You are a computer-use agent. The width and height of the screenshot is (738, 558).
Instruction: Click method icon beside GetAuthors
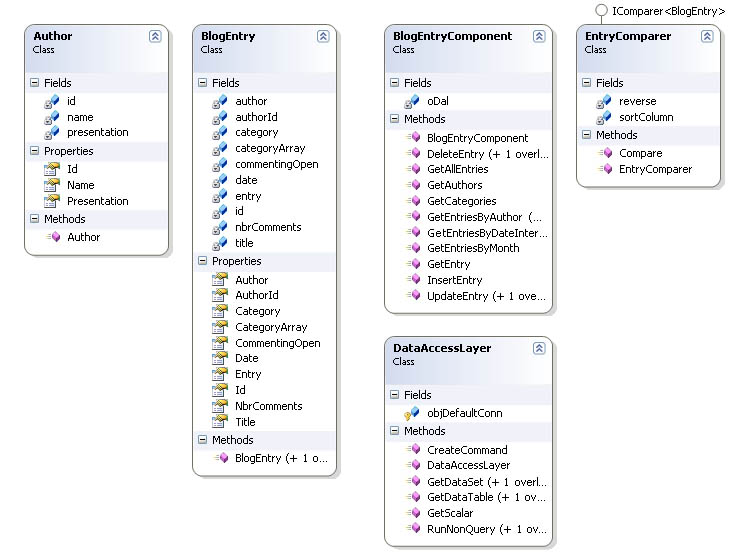[414, 185]
